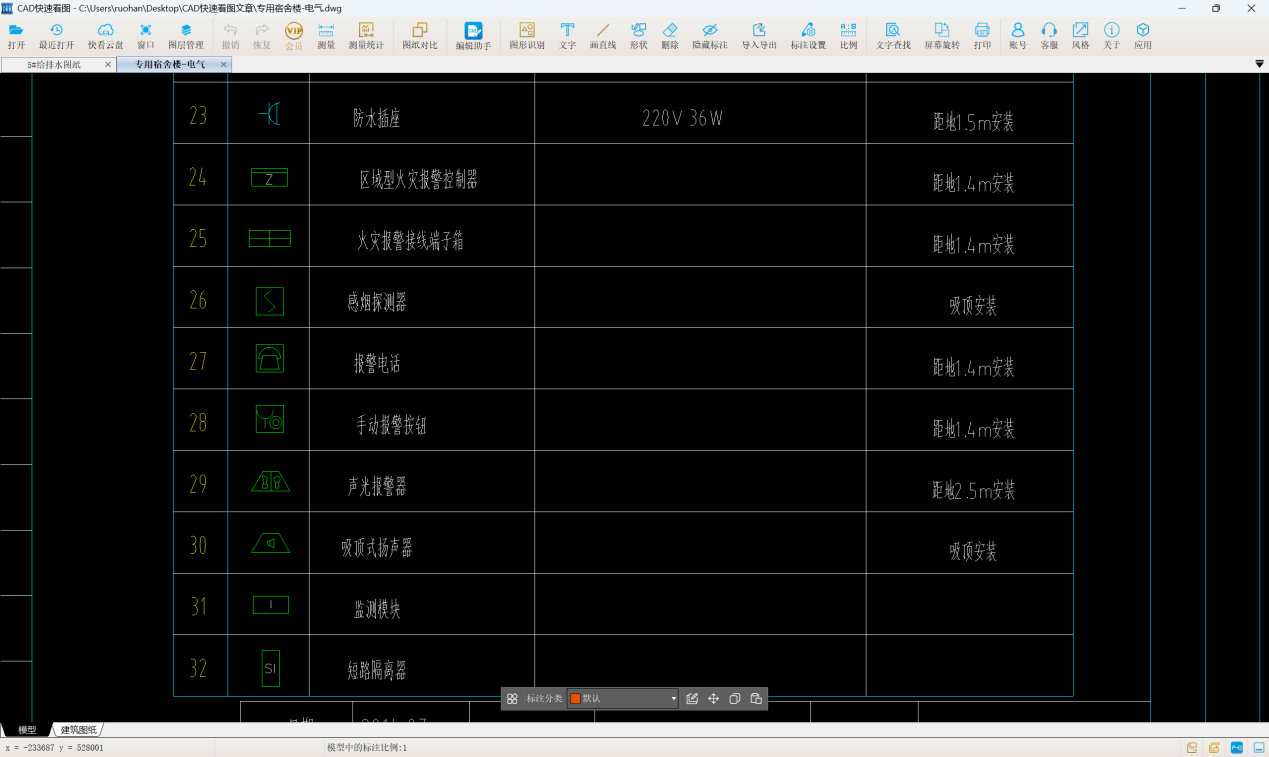The image size is (1269, 757).
Task: Click the grid icon beside 标注分类
Action: [x=512, y=699]
